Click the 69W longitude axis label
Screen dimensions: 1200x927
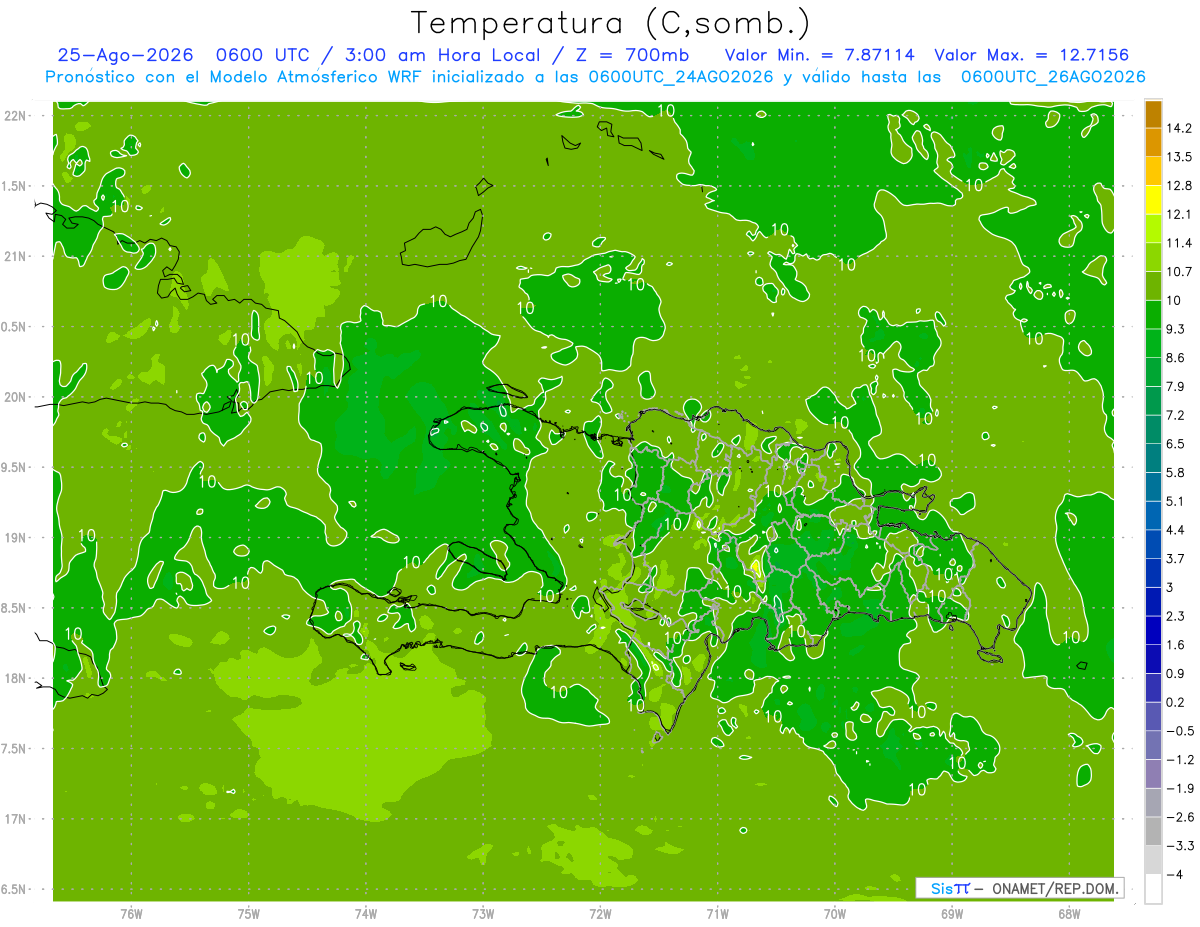pos(952,913)
